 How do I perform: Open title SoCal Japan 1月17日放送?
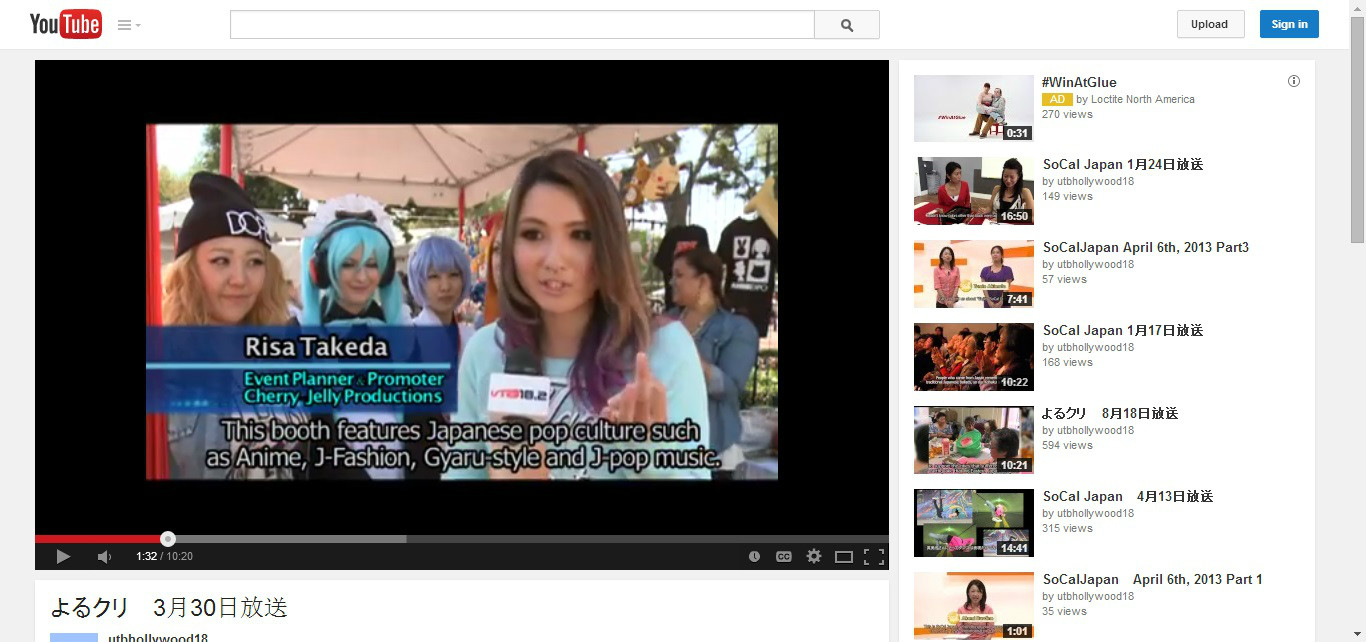tap(1122, 330)
